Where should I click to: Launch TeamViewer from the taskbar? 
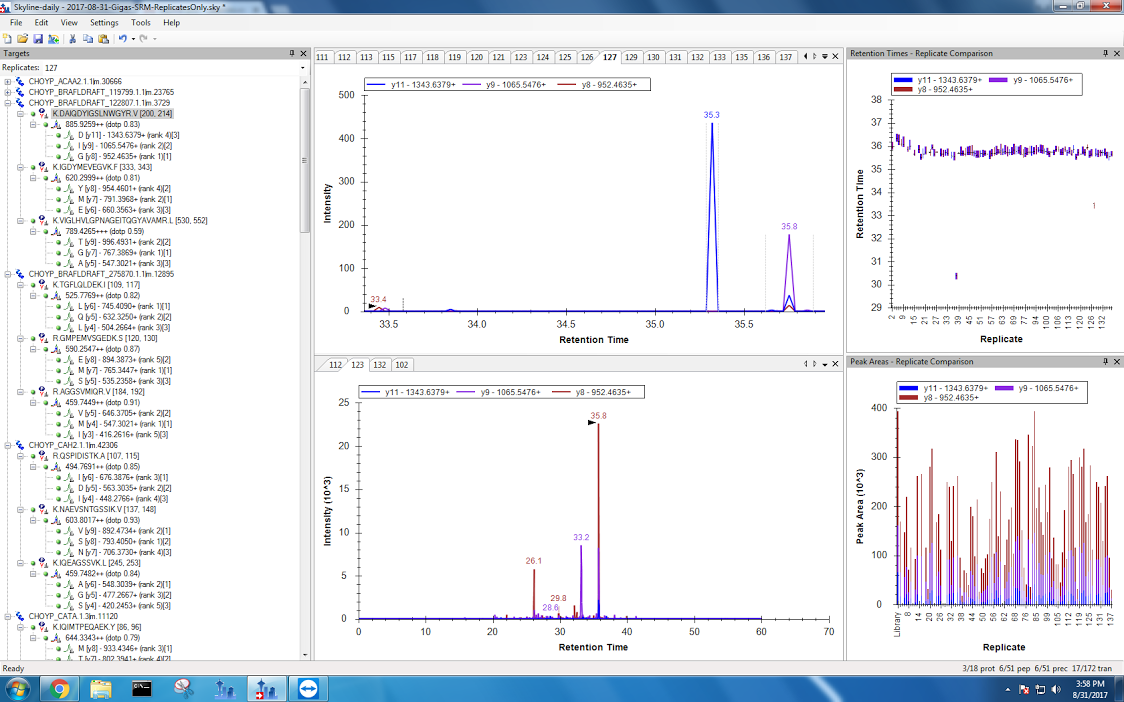click(x=303, y=688)
